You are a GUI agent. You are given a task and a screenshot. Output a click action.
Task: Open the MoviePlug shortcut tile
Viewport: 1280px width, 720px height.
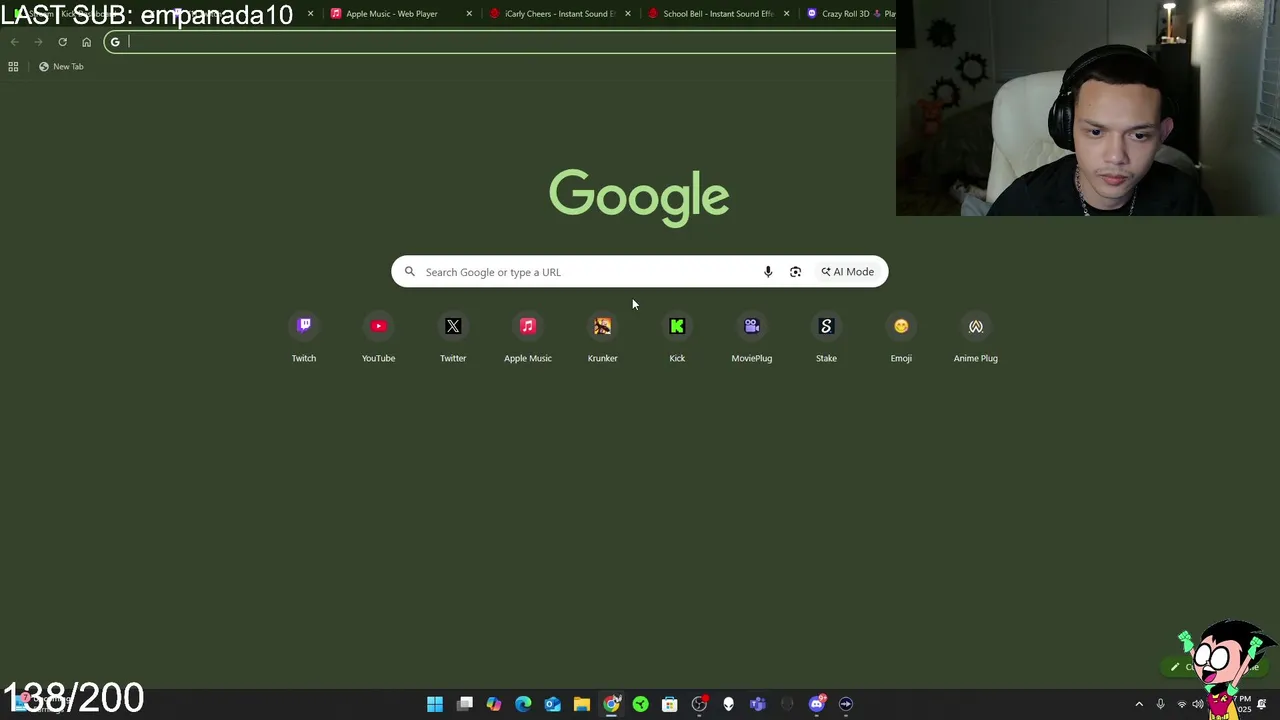[752, 338]
